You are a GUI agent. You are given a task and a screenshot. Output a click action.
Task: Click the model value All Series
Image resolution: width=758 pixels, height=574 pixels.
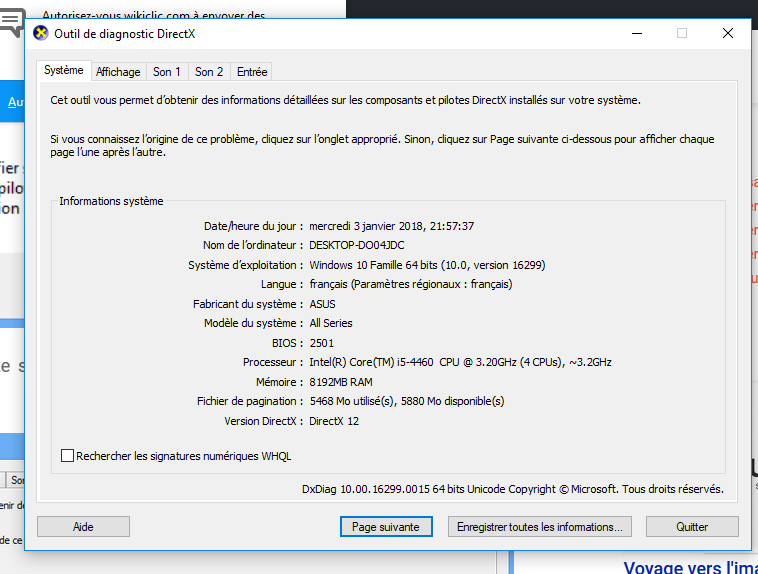331,323
